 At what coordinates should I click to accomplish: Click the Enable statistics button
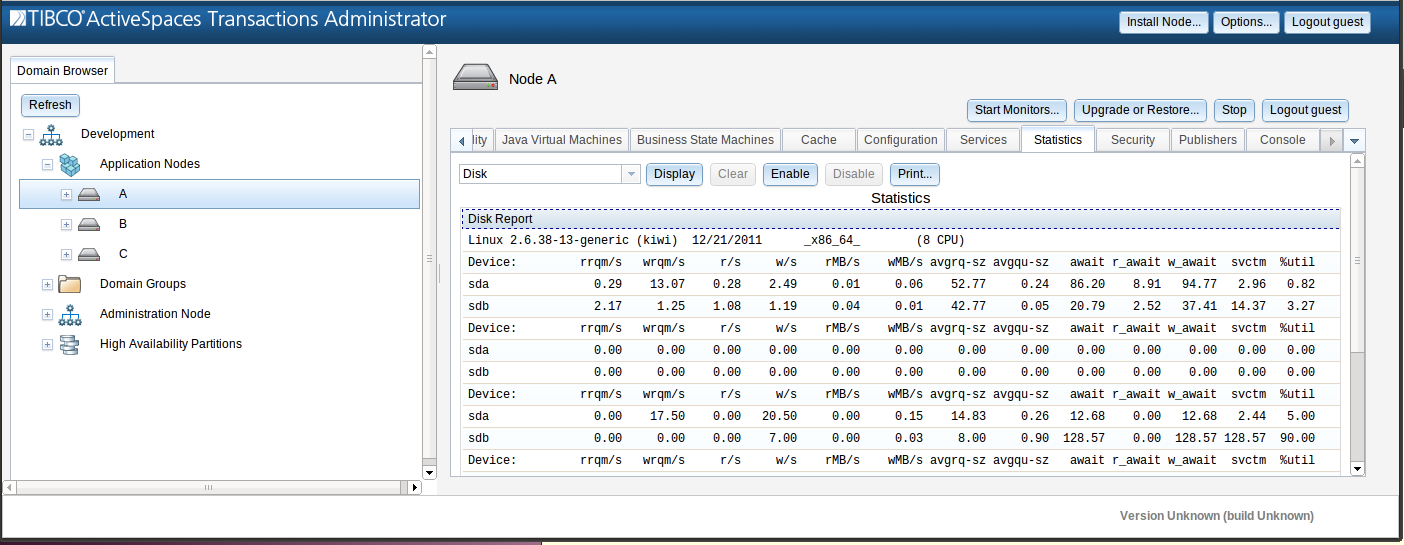790,174
